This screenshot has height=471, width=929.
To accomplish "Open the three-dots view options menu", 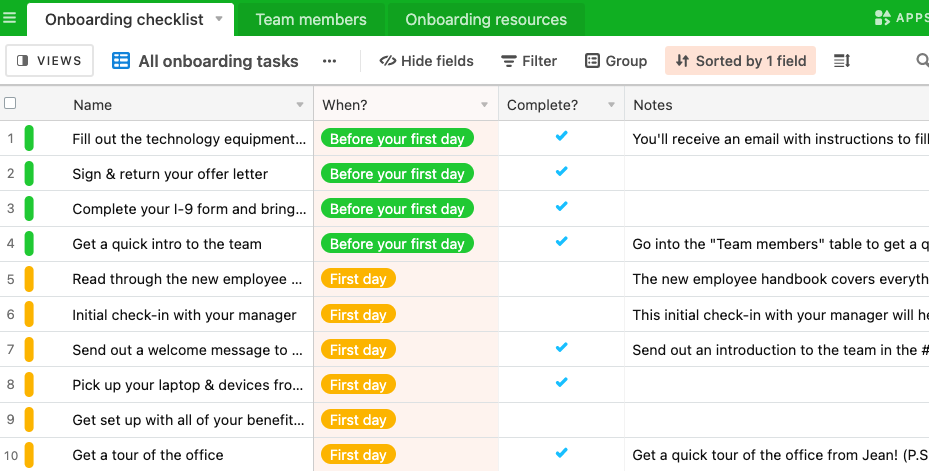I will coord(329,60).
